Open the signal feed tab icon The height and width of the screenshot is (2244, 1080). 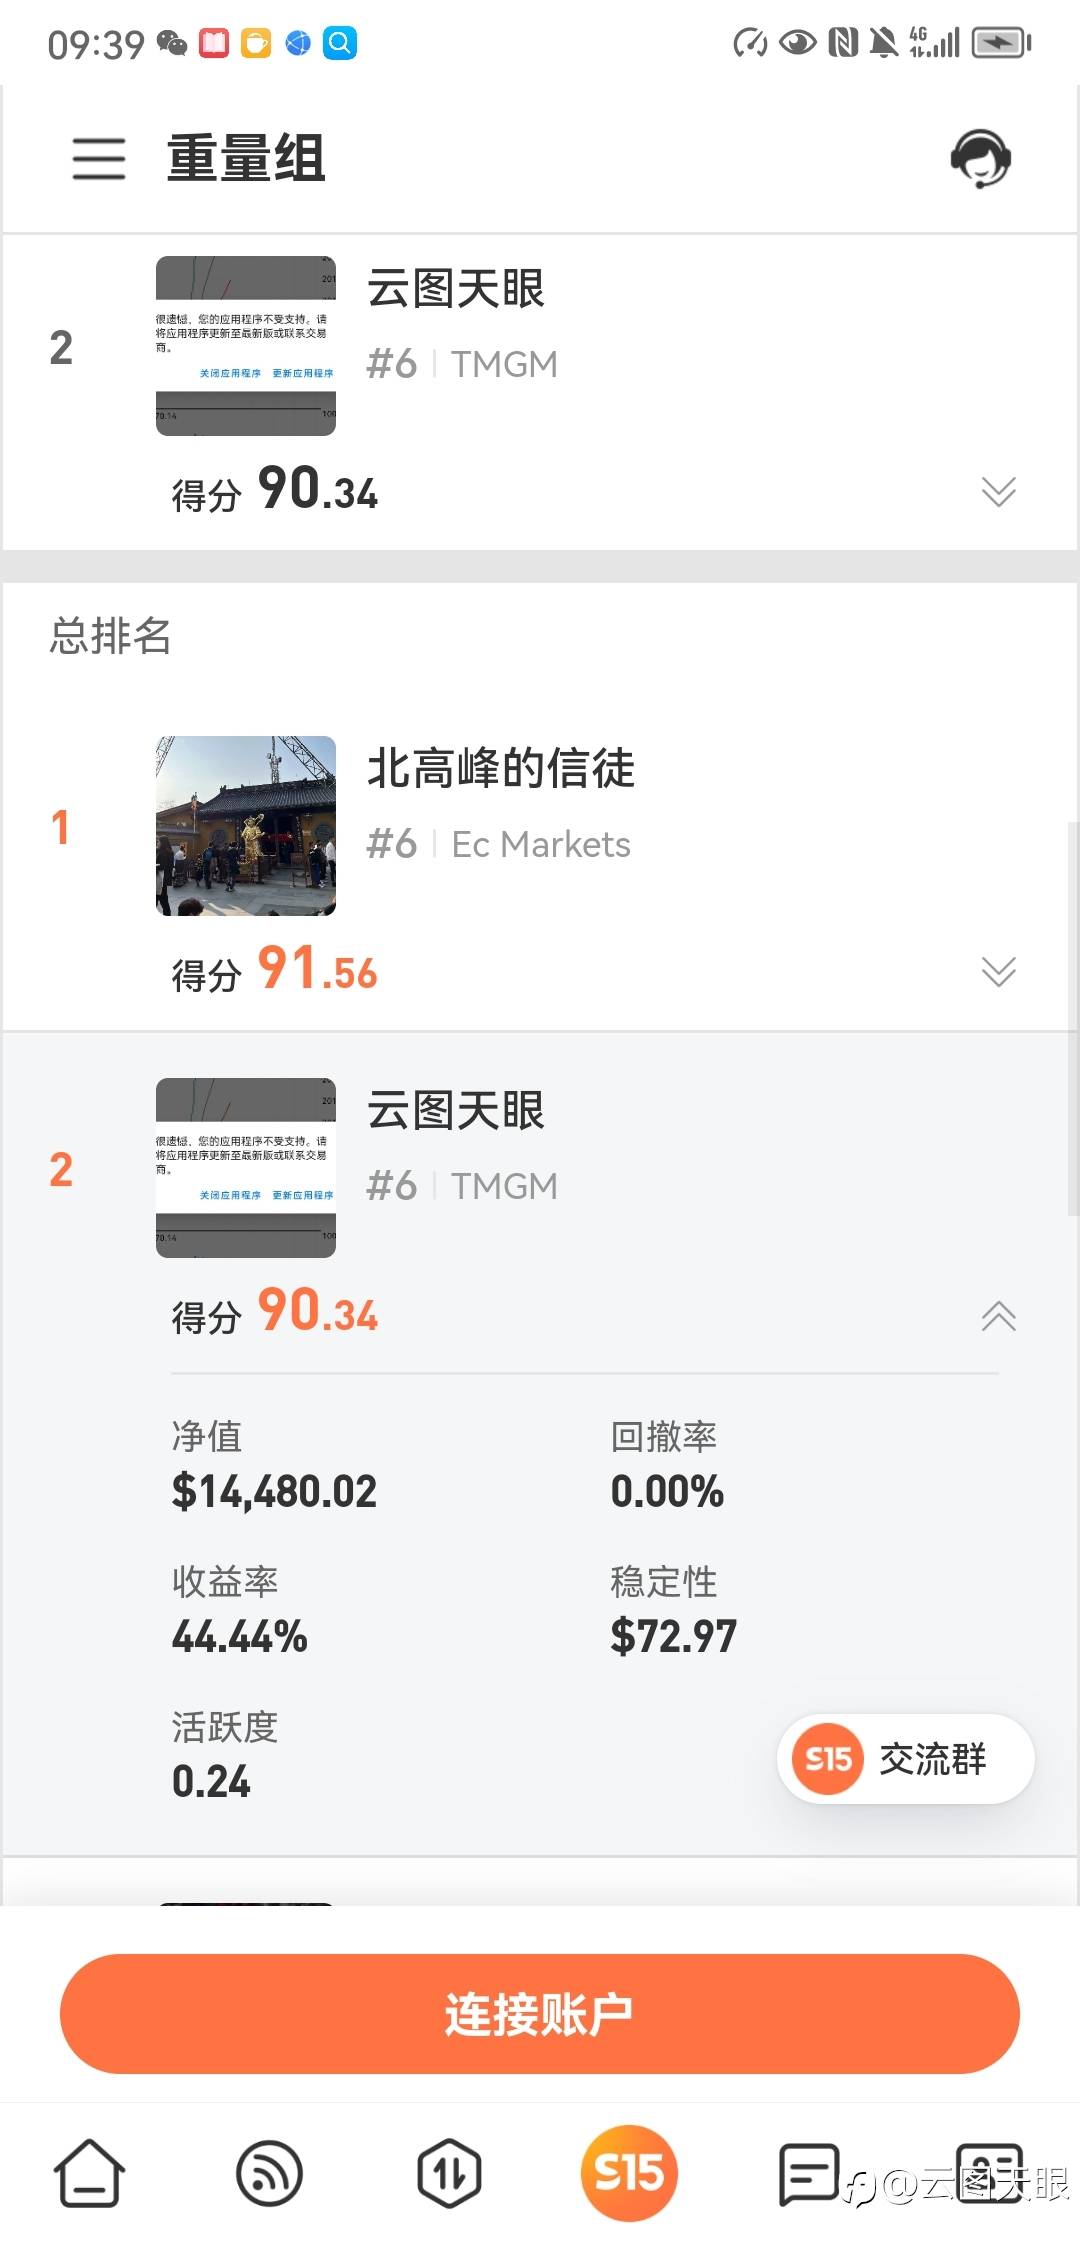coord(269,2172)
